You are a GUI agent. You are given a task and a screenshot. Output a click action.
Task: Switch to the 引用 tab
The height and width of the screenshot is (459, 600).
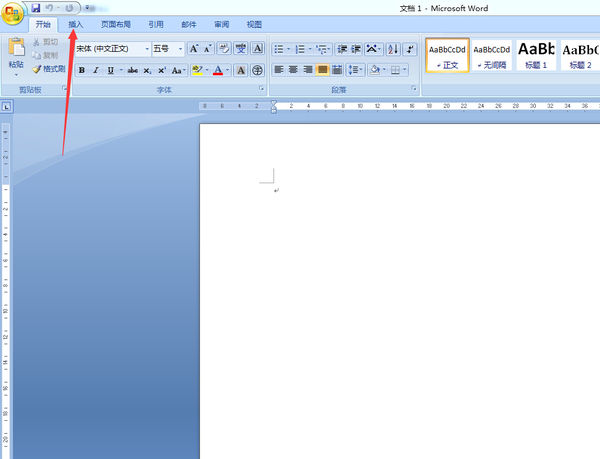(x=156, y=24)
